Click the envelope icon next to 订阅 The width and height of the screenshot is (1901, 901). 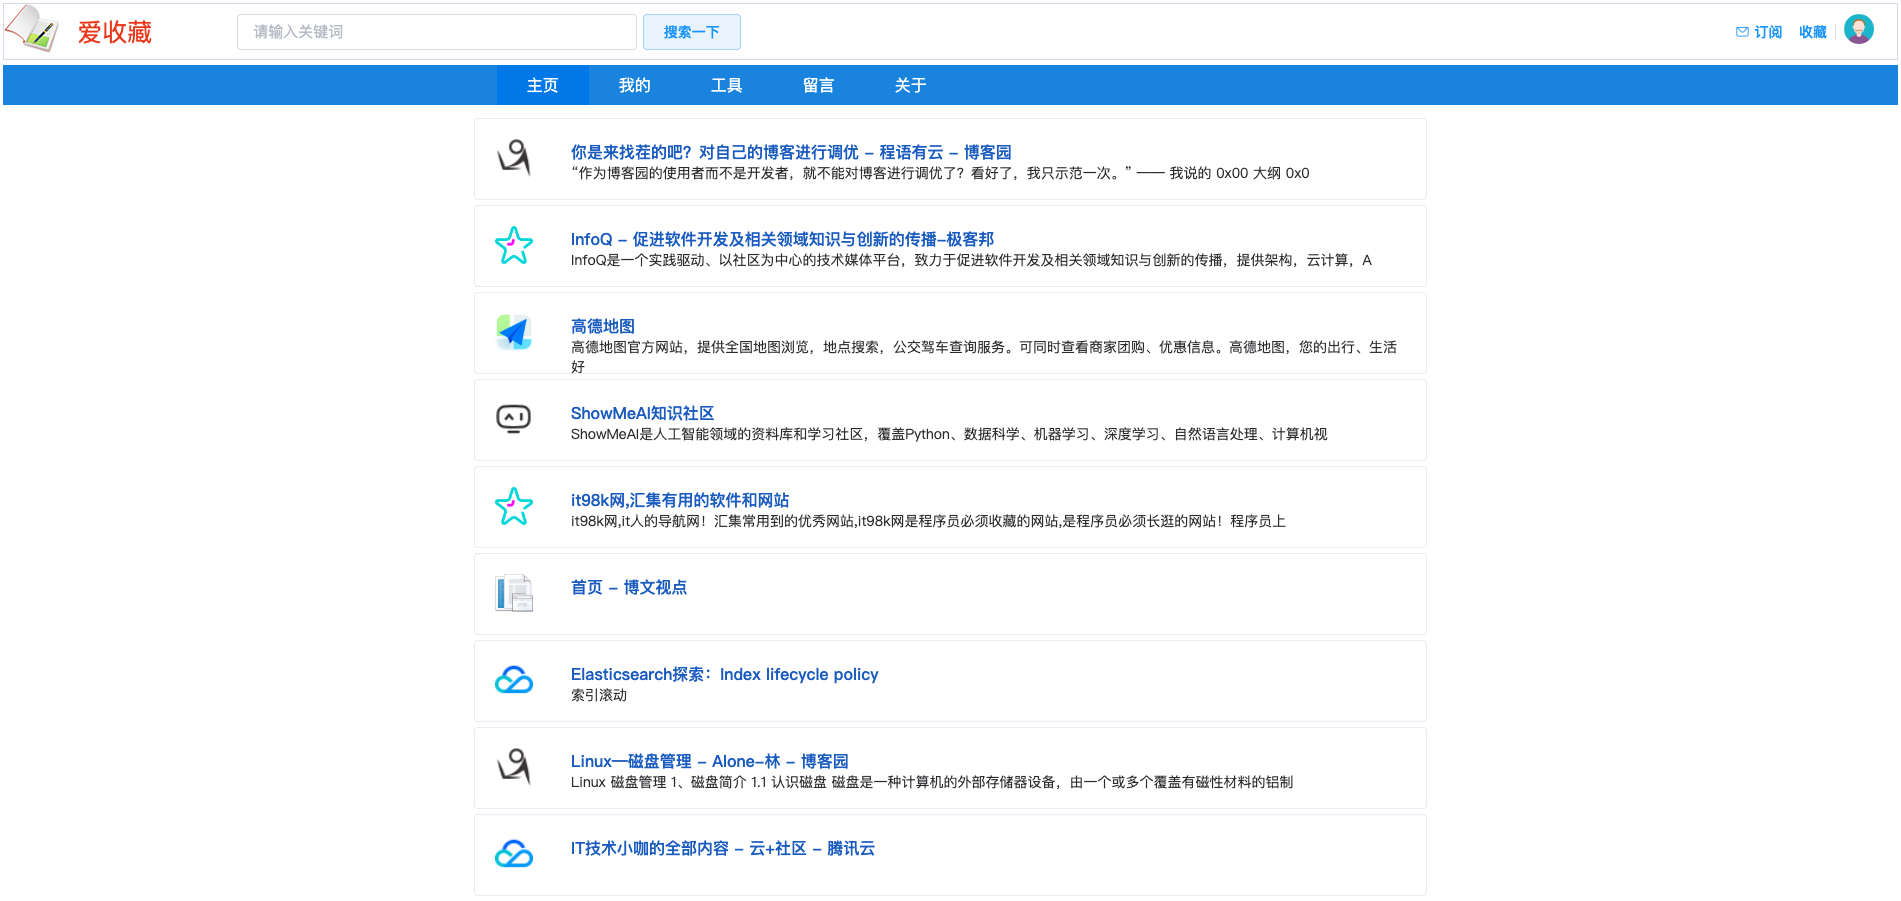click(x=1742, y=32)
